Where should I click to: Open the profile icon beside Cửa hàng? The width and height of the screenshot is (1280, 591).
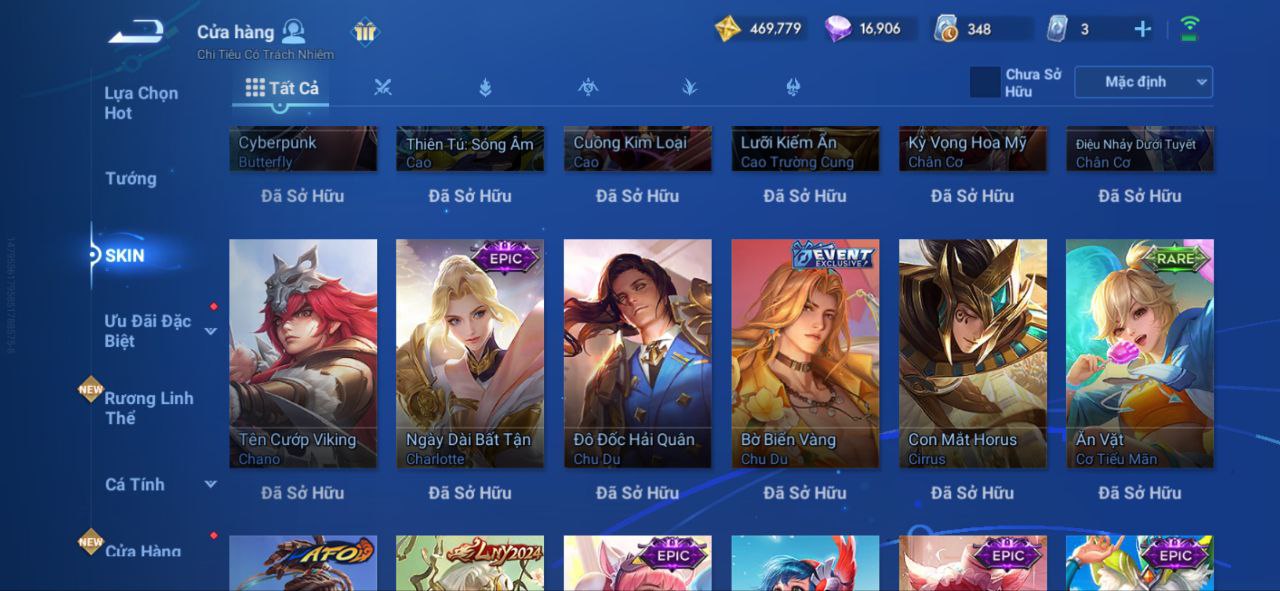[x=294, y=30]
